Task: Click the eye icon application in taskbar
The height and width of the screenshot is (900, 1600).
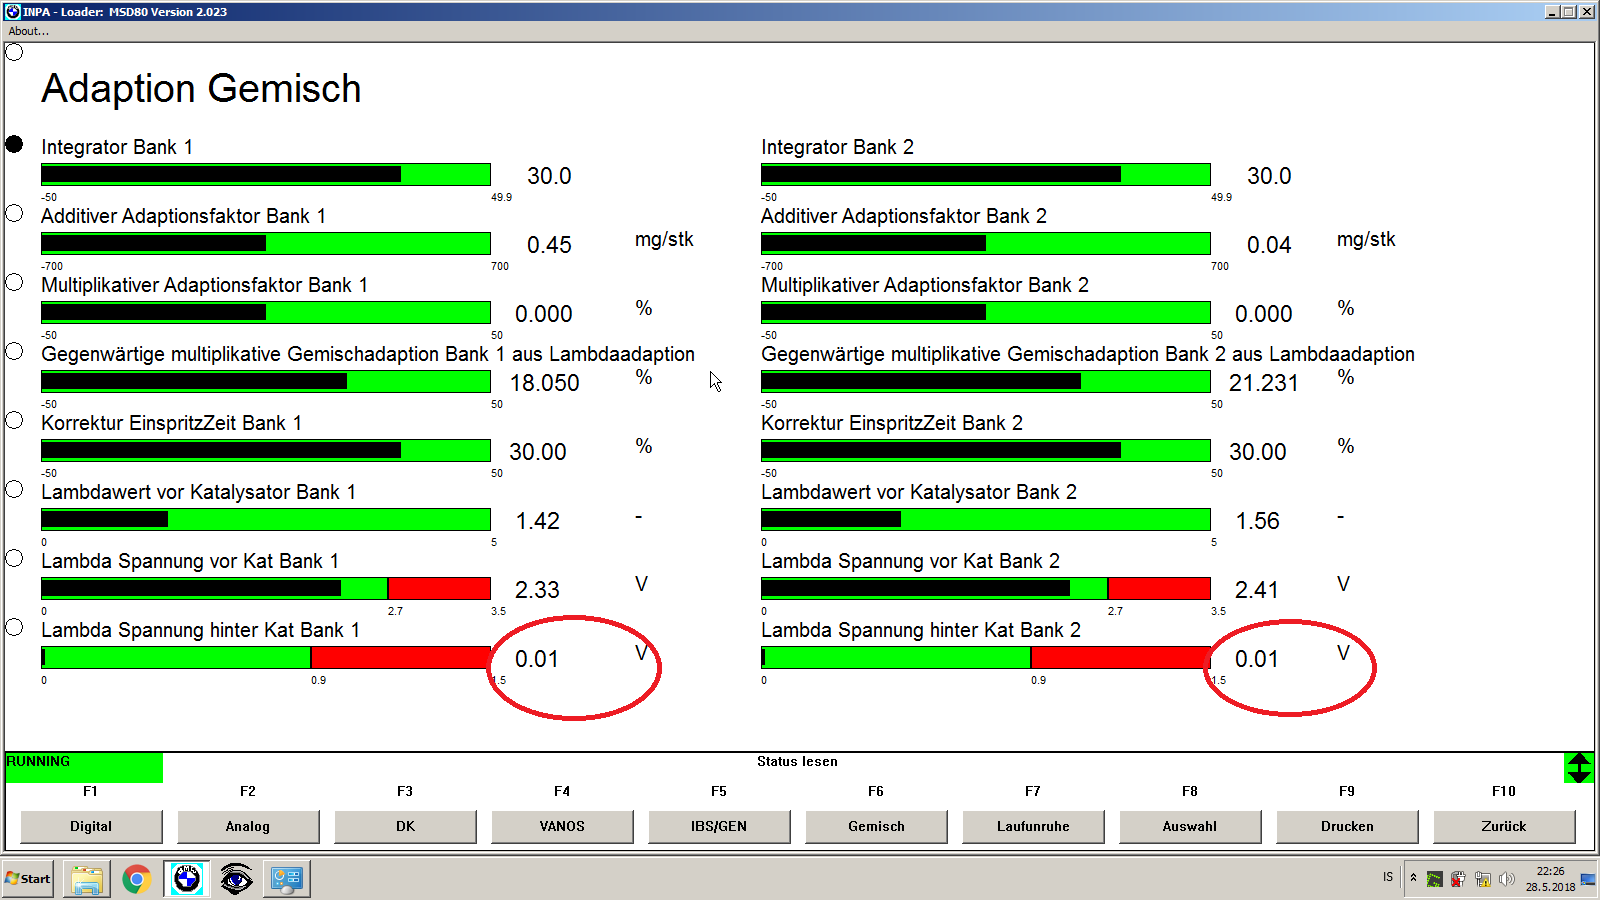Action: (x=236, y=879)
